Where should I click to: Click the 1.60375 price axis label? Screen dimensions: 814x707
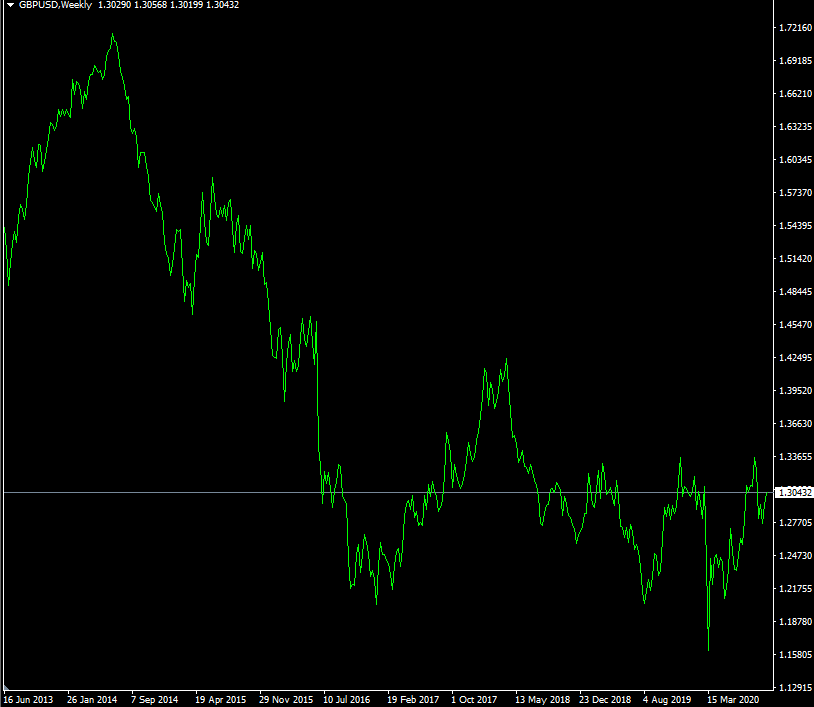[x=794, y=160]
